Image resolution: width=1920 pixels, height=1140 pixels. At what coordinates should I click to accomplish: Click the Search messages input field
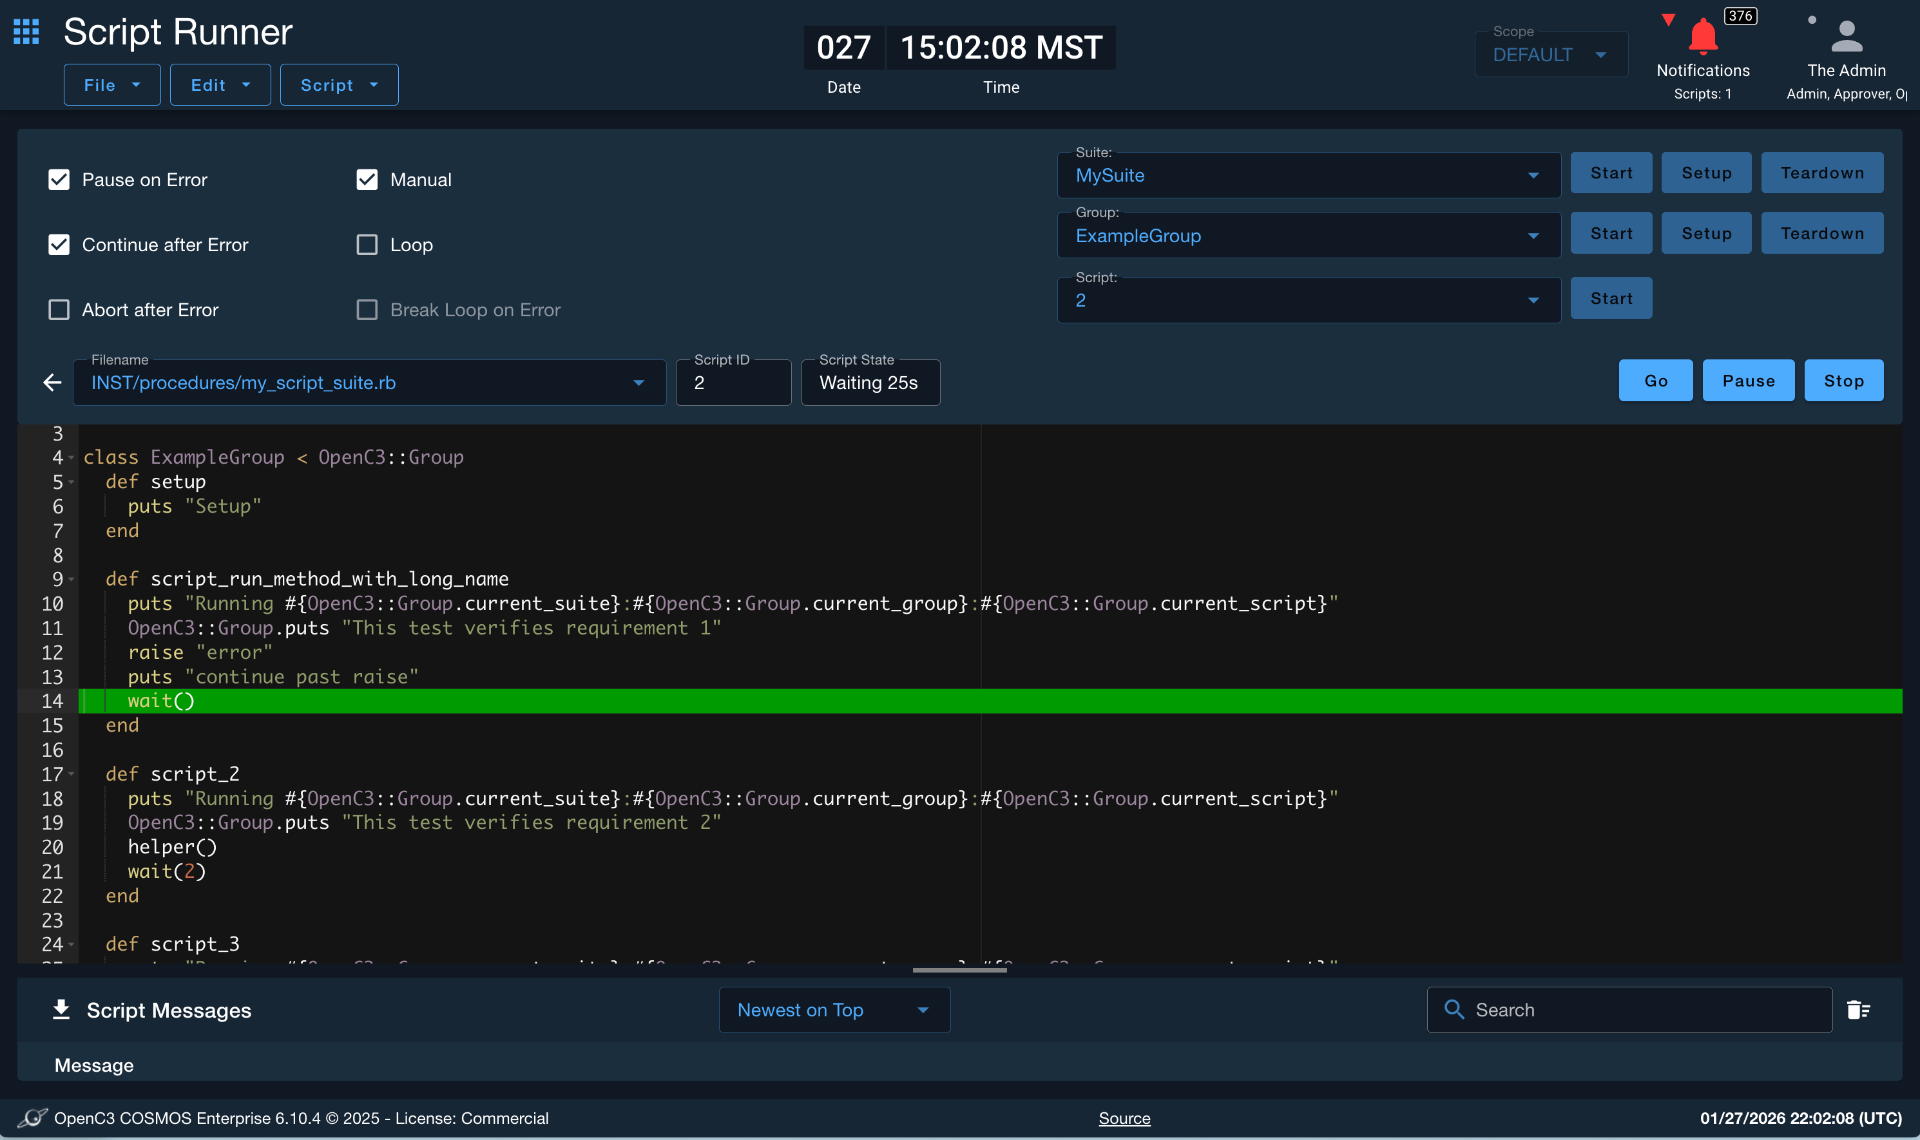(1629, 1010)
